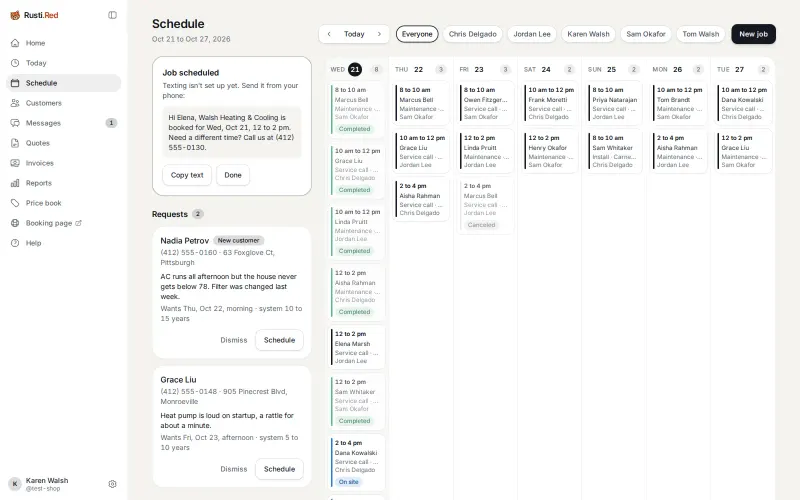
Task: Open the Home menu item
Action: 64,43
